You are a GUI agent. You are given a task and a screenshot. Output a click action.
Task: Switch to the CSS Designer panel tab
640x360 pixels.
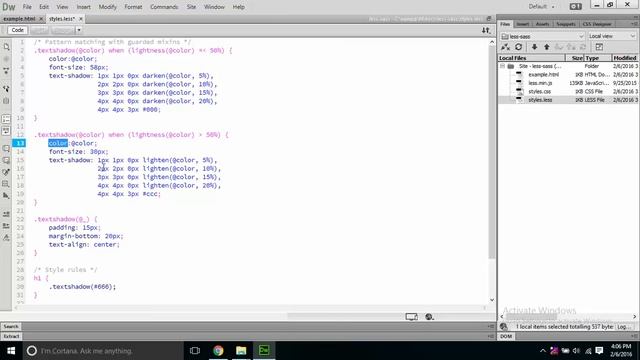[x=597, y=24]
